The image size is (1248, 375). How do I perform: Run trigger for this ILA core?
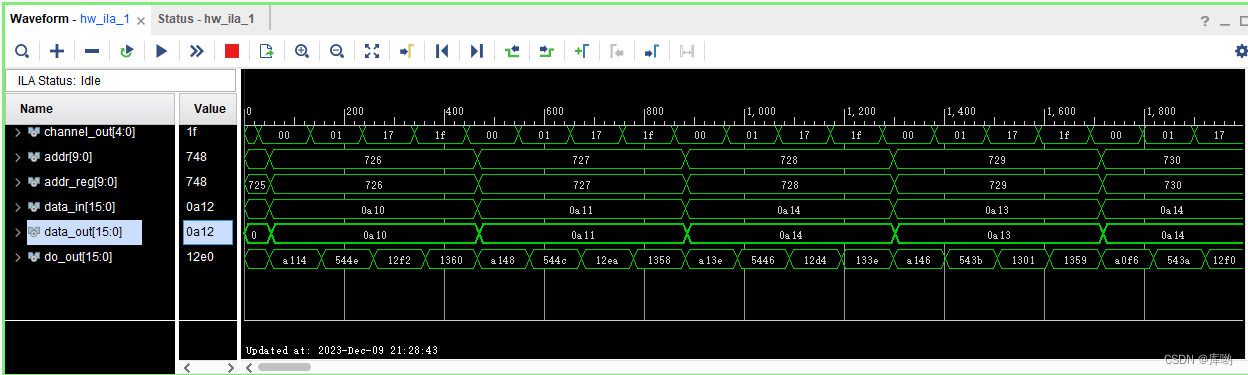click(x=161, y=51)
